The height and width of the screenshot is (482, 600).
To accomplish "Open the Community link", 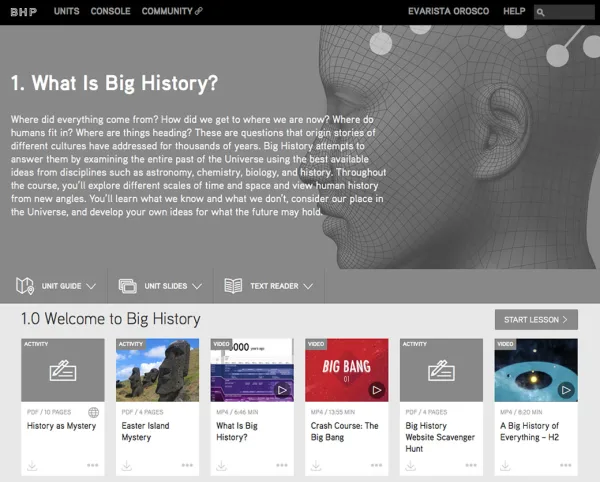I will coord(172,11).
